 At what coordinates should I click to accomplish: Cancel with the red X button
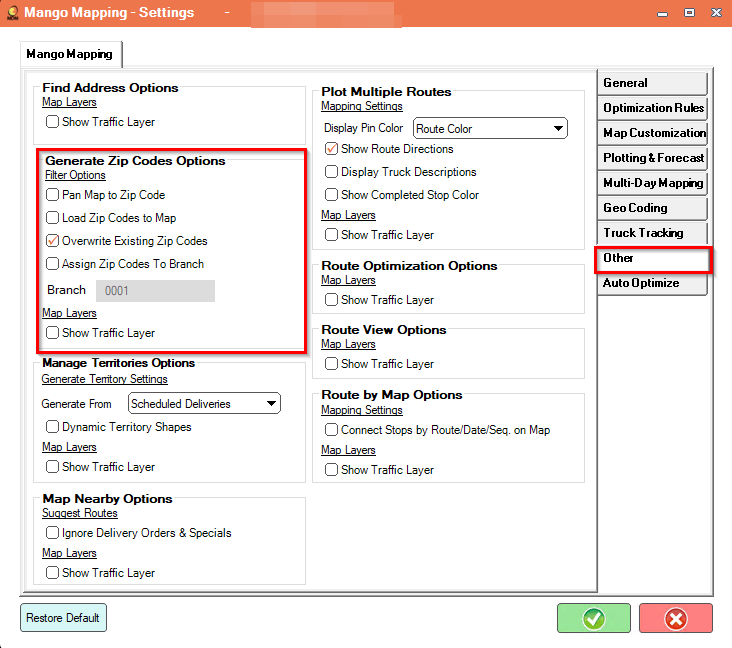click(x=676, y=618)
